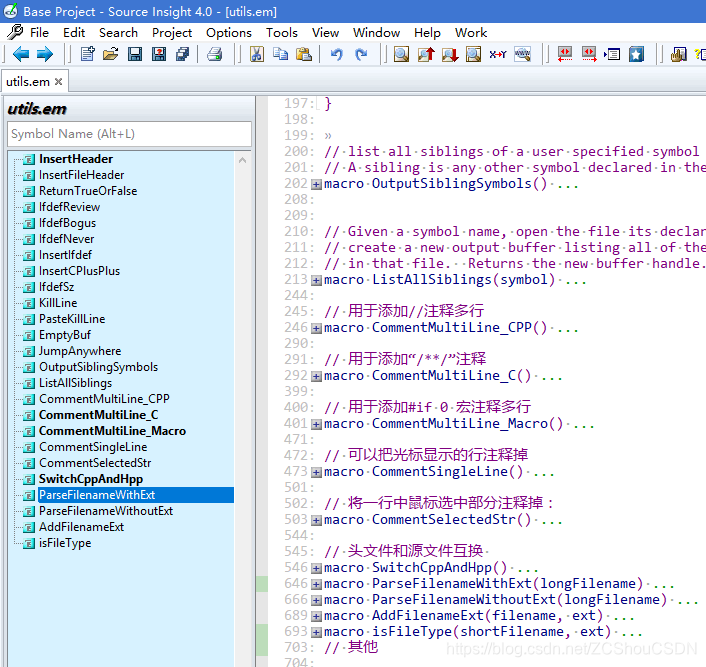Click the Cut scissors icon
The height and width of the screenshot is (667, 706).
click(x=257, y=54)
